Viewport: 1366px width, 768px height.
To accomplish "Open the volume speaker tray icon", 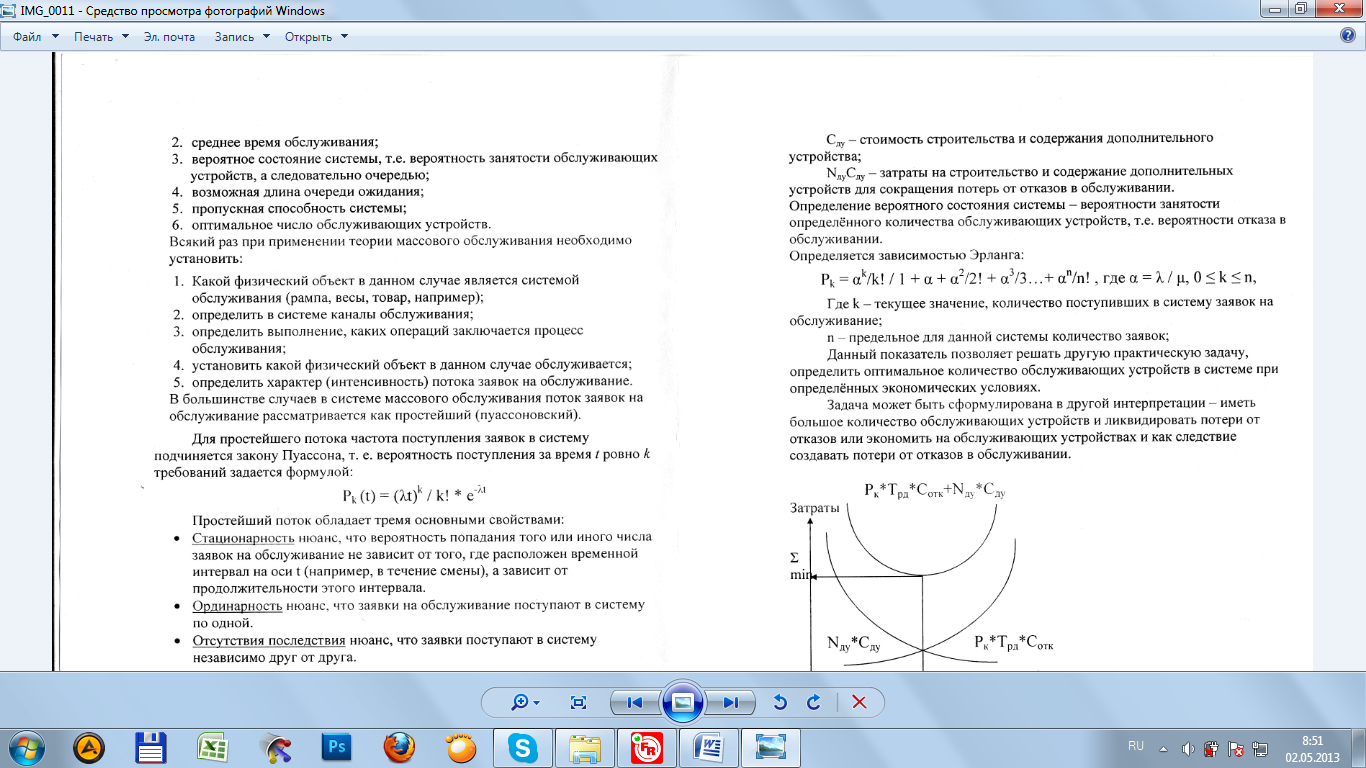I will (1188, 747).
